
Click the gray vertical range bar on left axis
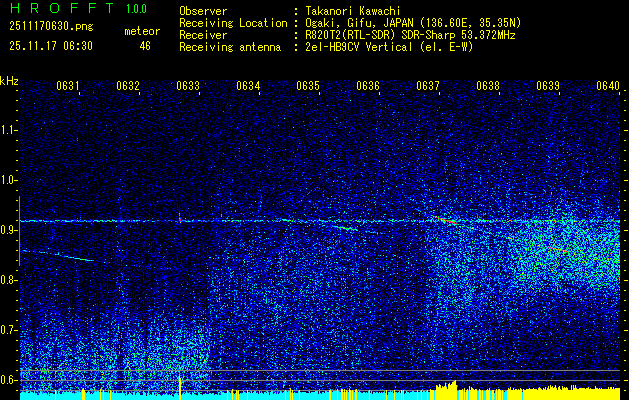coord(19,231)
